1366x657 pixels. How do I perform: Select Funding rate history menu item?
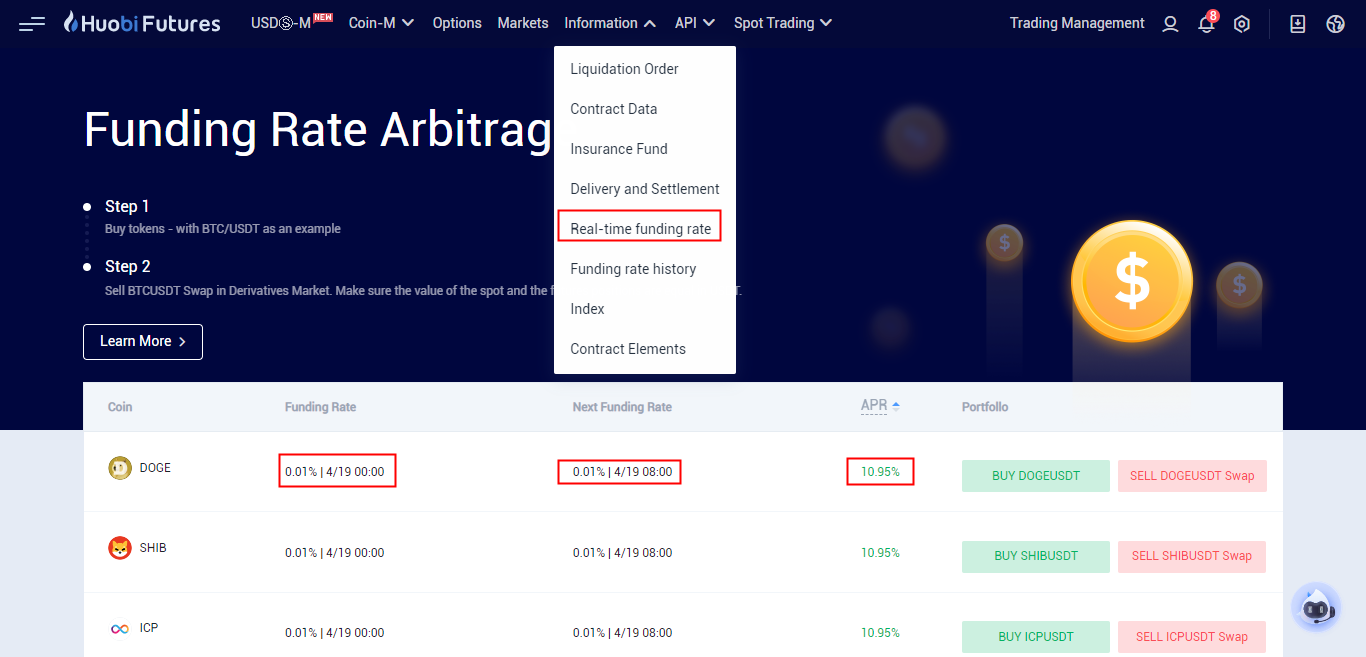[x=633, y=269]
